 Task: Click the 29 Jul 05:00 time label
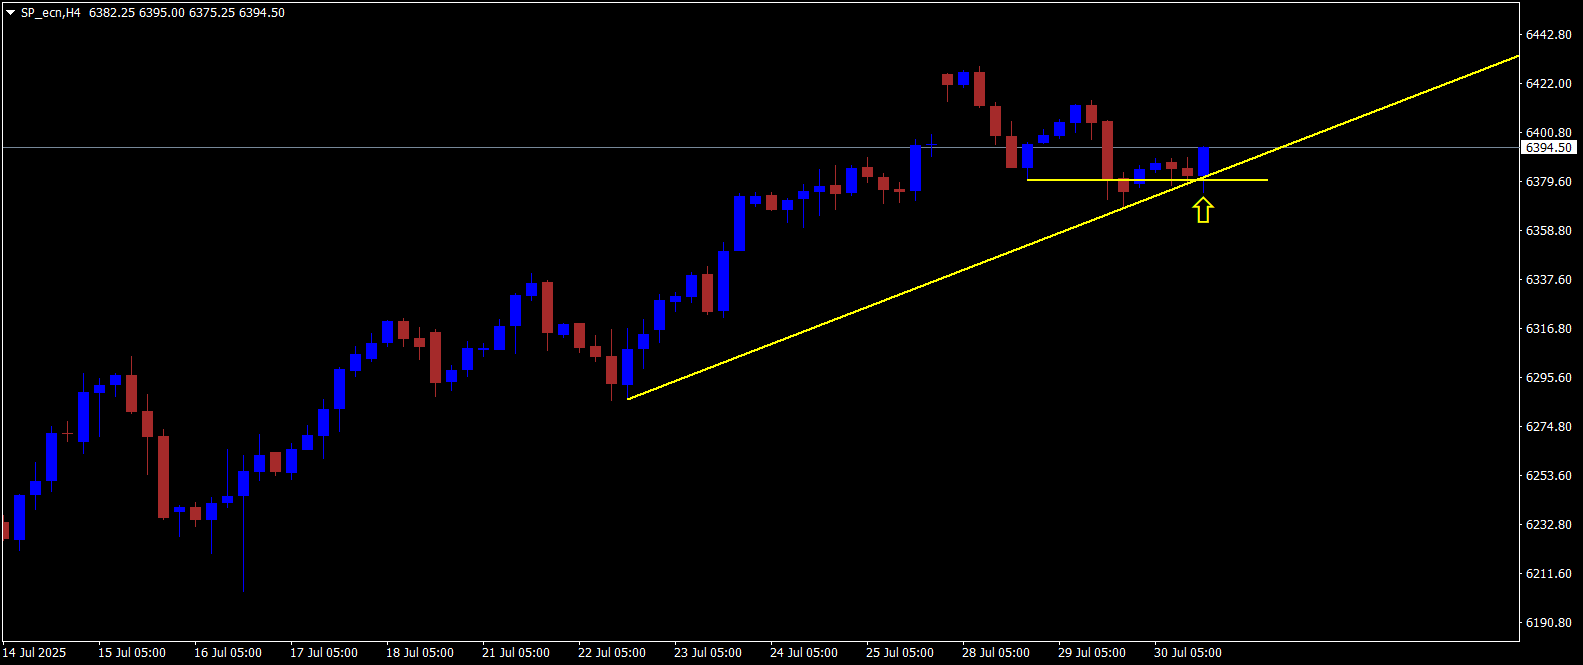click(x=1092, y=653)
